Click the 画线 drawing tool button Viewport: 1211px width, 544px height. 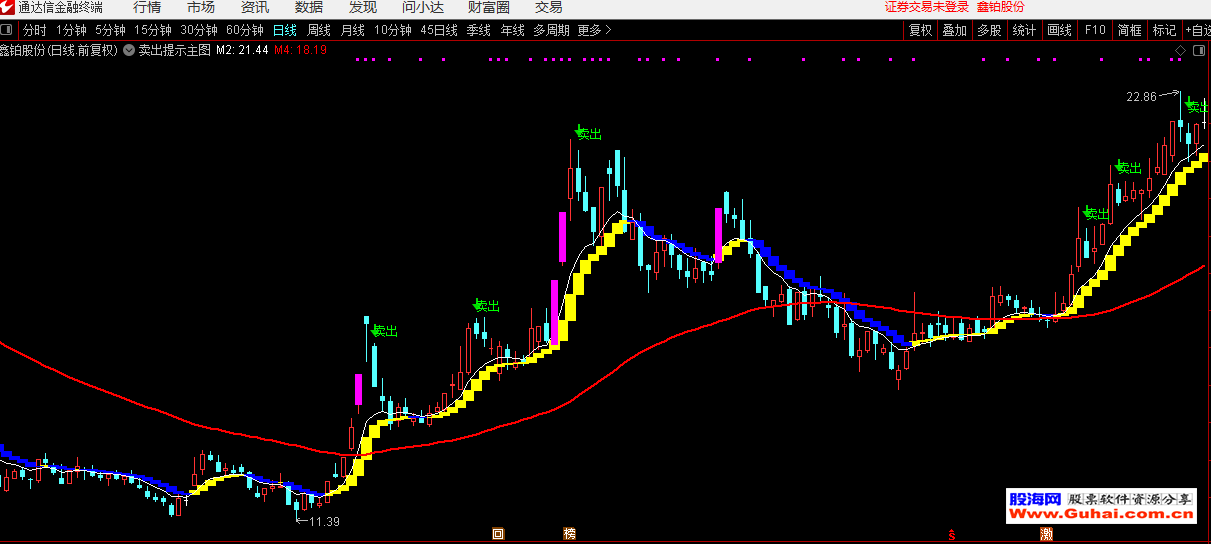pyautogui.click(x=1059, y=30)
